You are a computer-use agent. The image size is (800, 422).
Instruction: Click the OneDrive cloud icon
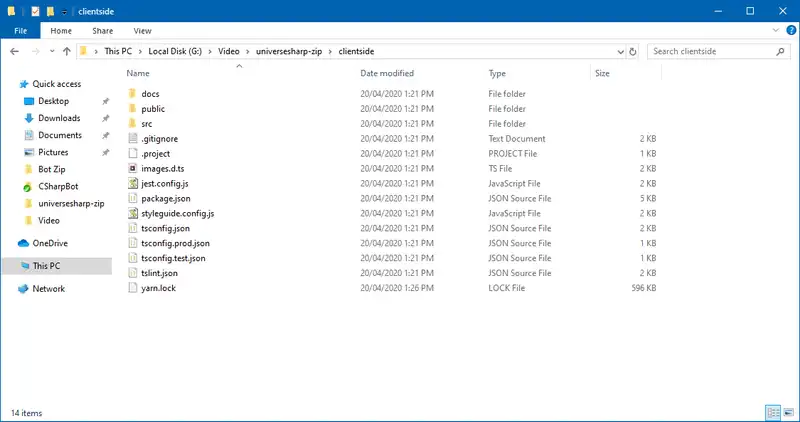[23, 243]
